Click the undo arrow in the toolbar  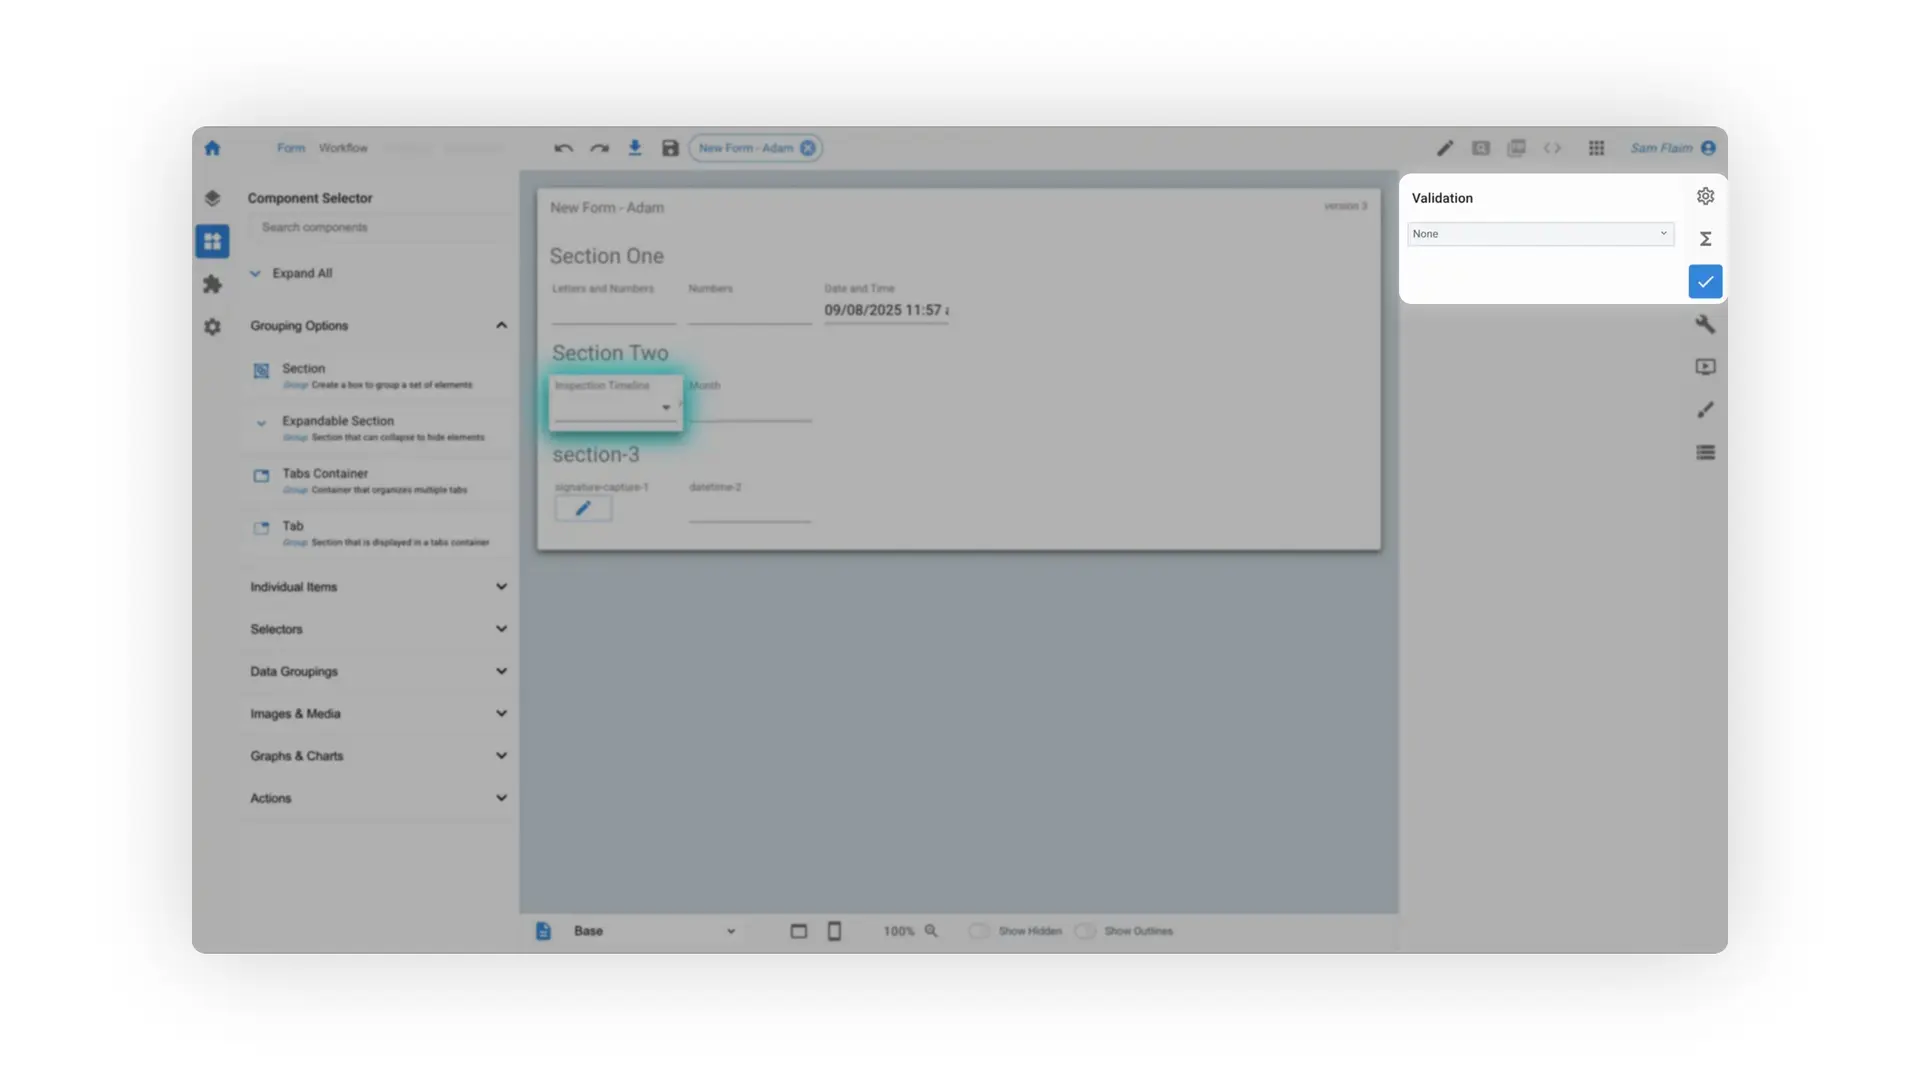pyautogui.click(x=563, y=147)
